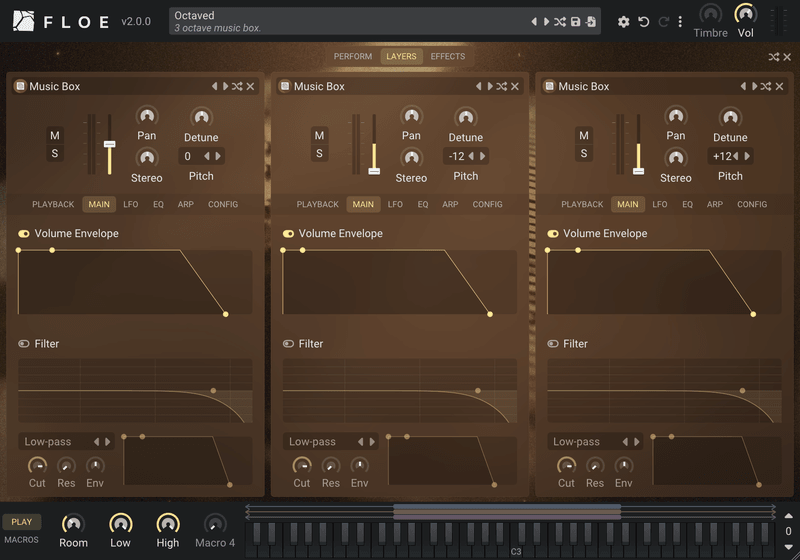
Task: Open the save-preset-as file icon
Action: 591,21
